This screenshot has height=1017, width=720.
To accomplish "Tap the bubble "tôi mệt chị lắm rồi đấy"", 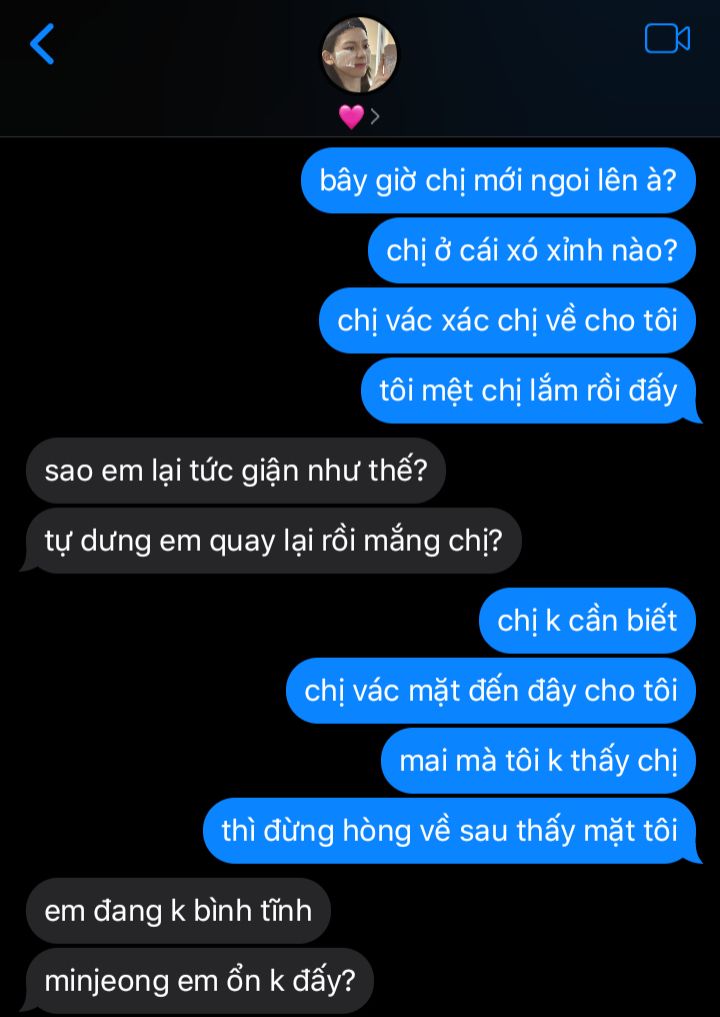I will pos(529,390).
